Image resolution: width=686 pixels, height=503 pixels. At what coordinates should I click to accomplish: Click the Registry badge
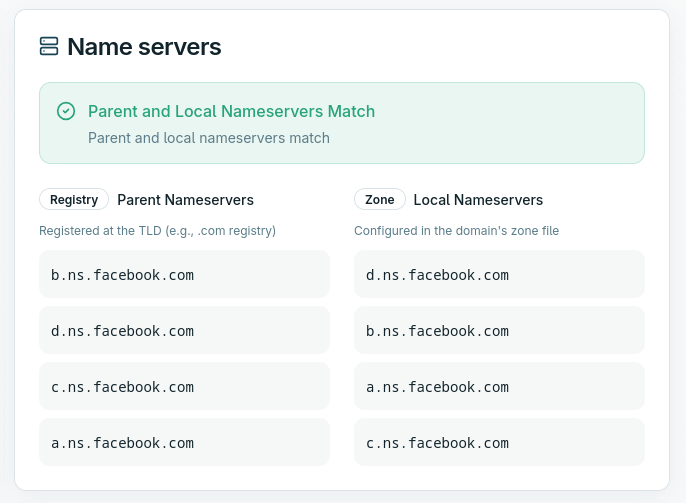(x=74, y=200)
